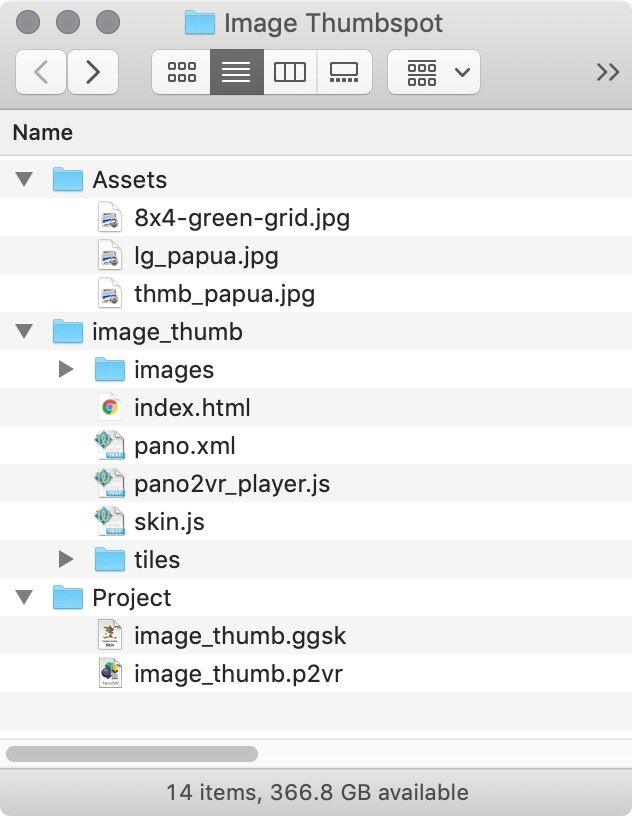Click the image_thumb.ggsk skin file icon
The image size is (632, 816).
(110, 635)
